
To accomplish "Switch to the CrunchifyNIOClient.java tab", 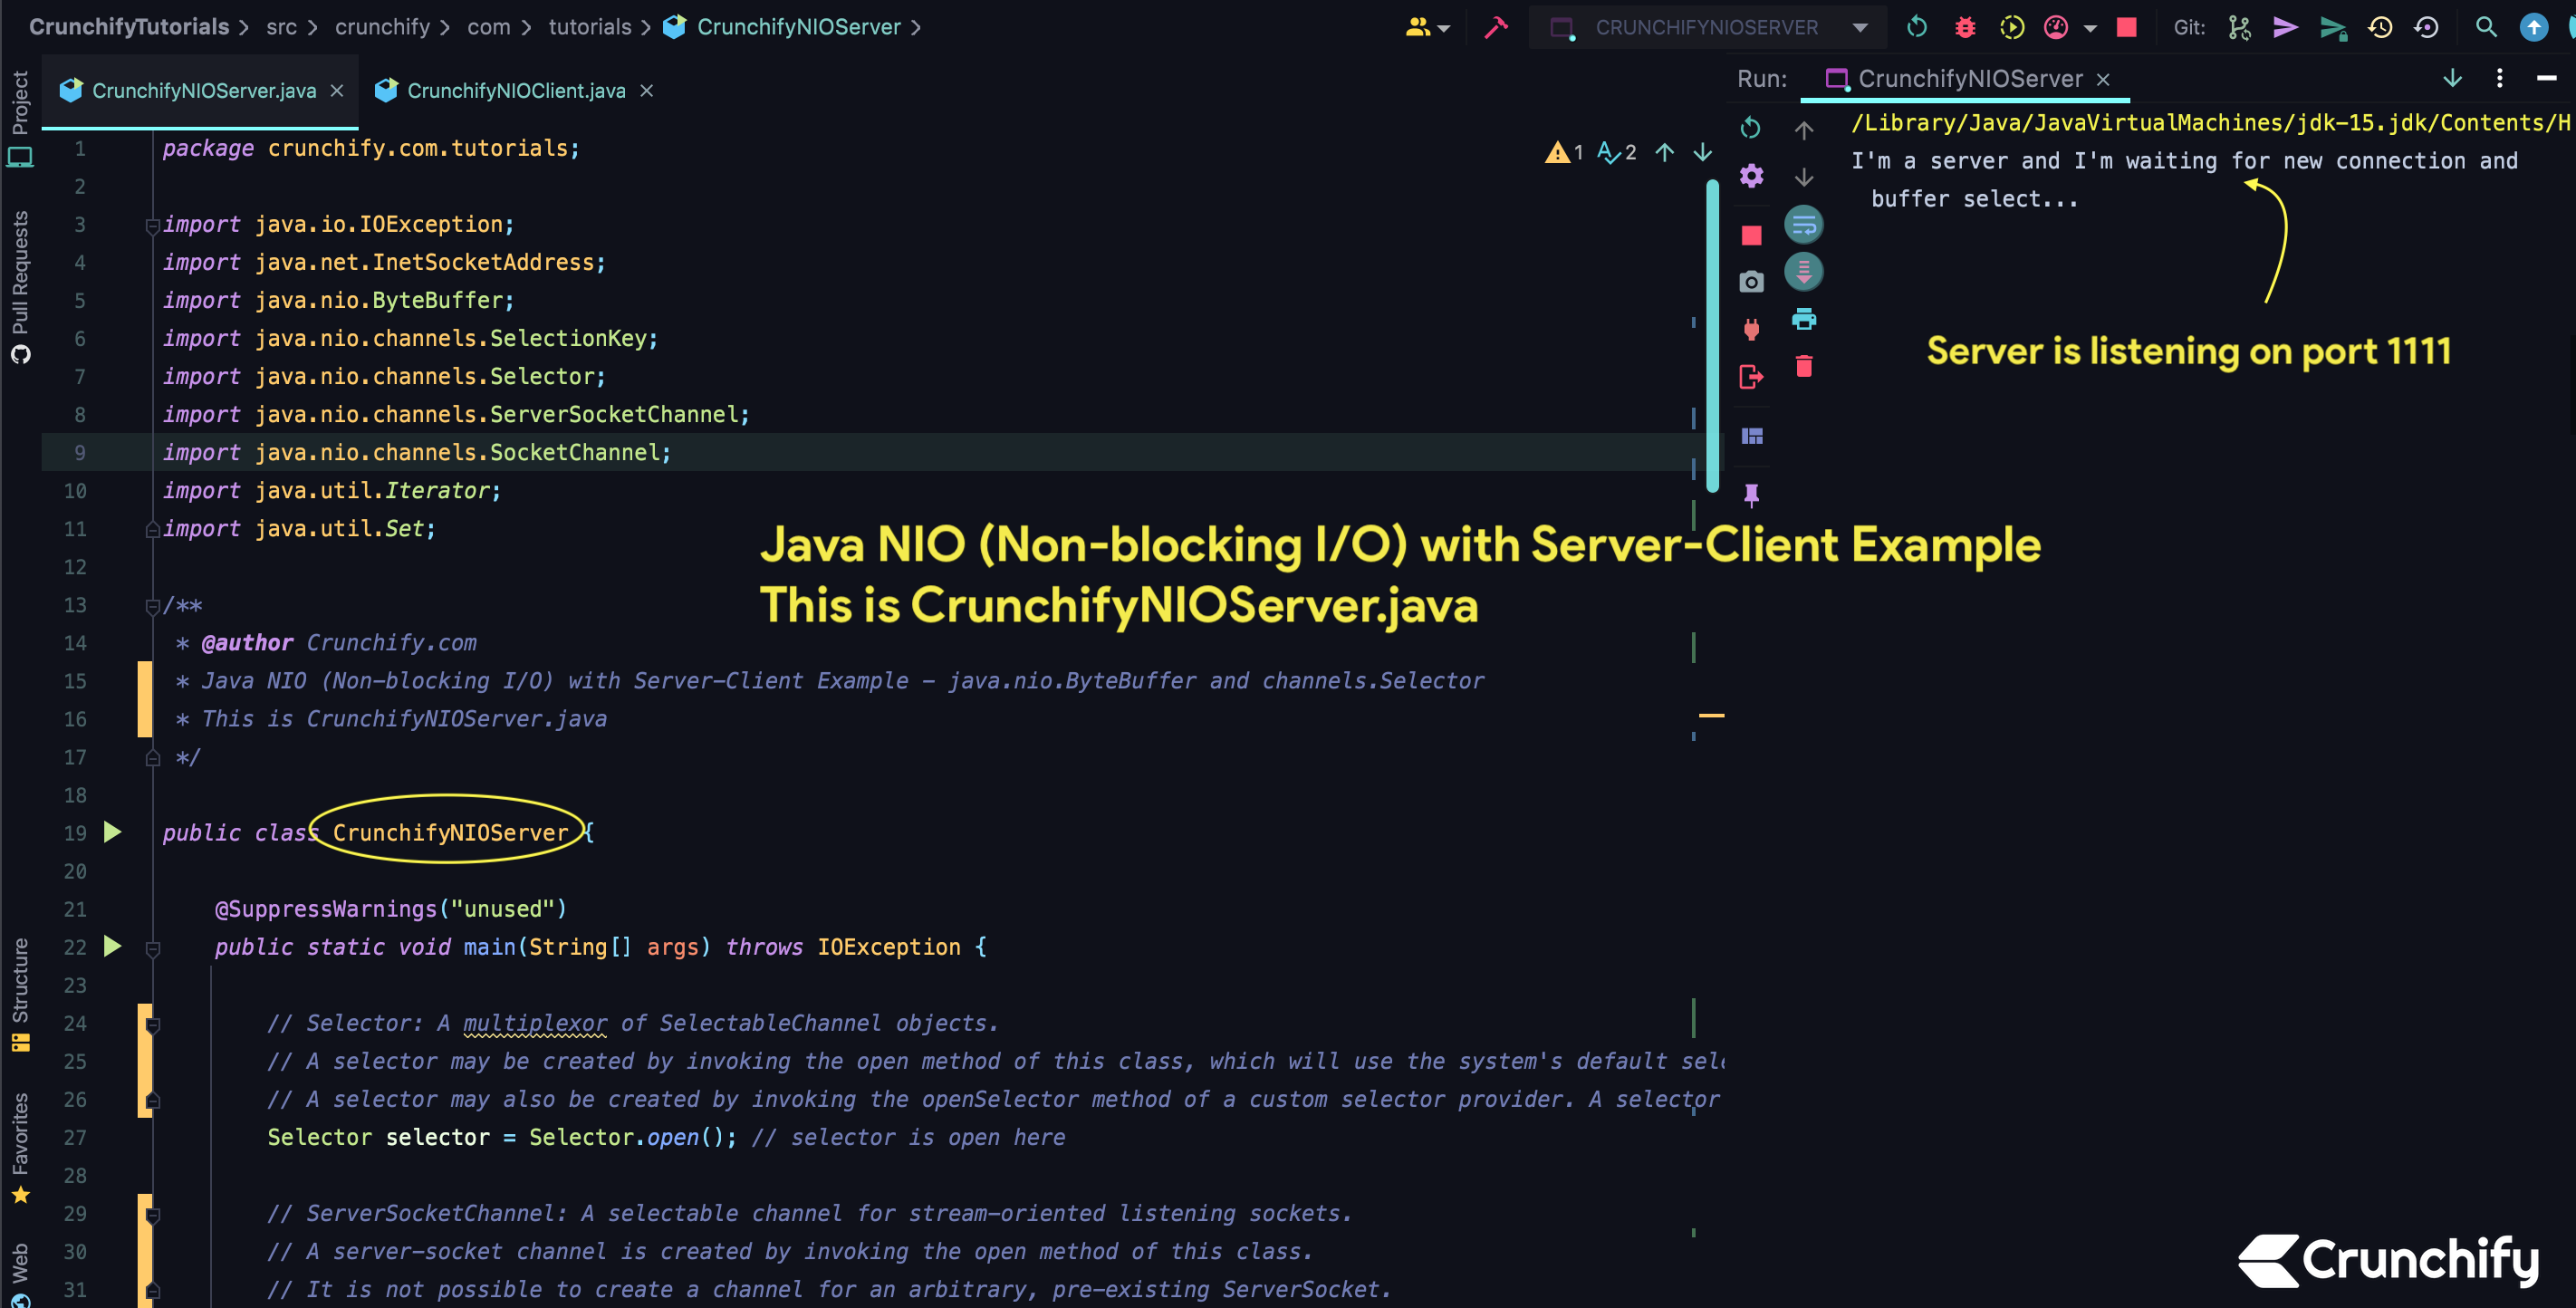I will [516, 91].
